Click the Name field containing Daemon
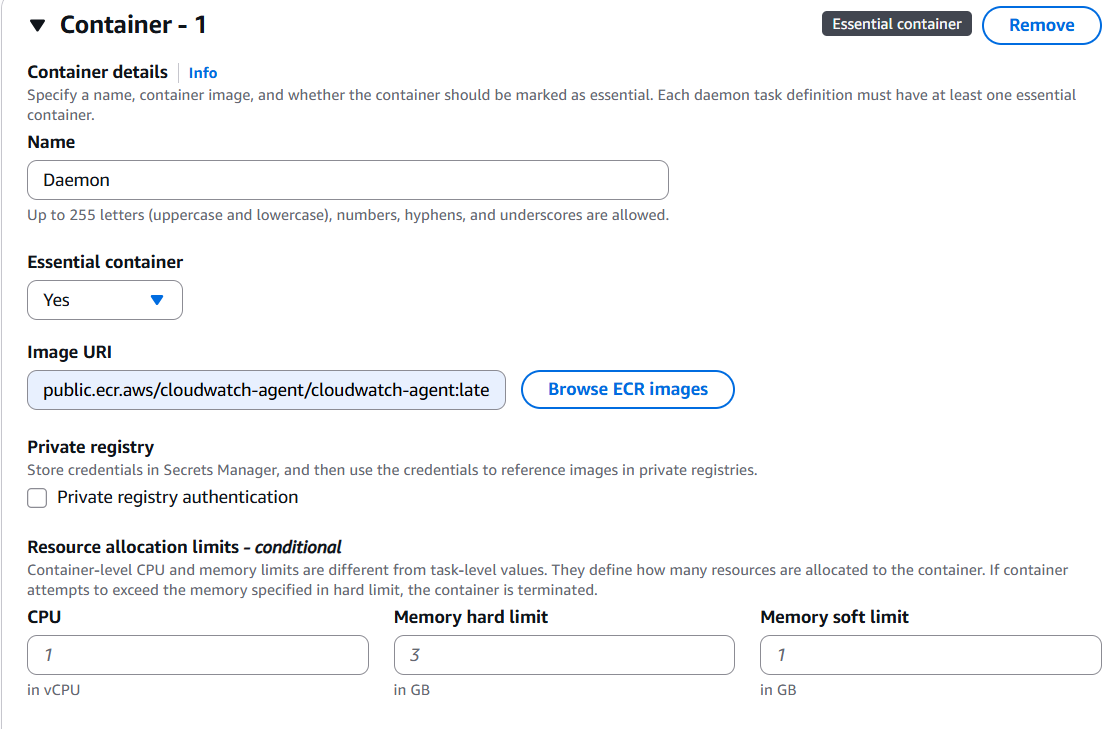This screenshot has width=1120, height=729. 348,181
